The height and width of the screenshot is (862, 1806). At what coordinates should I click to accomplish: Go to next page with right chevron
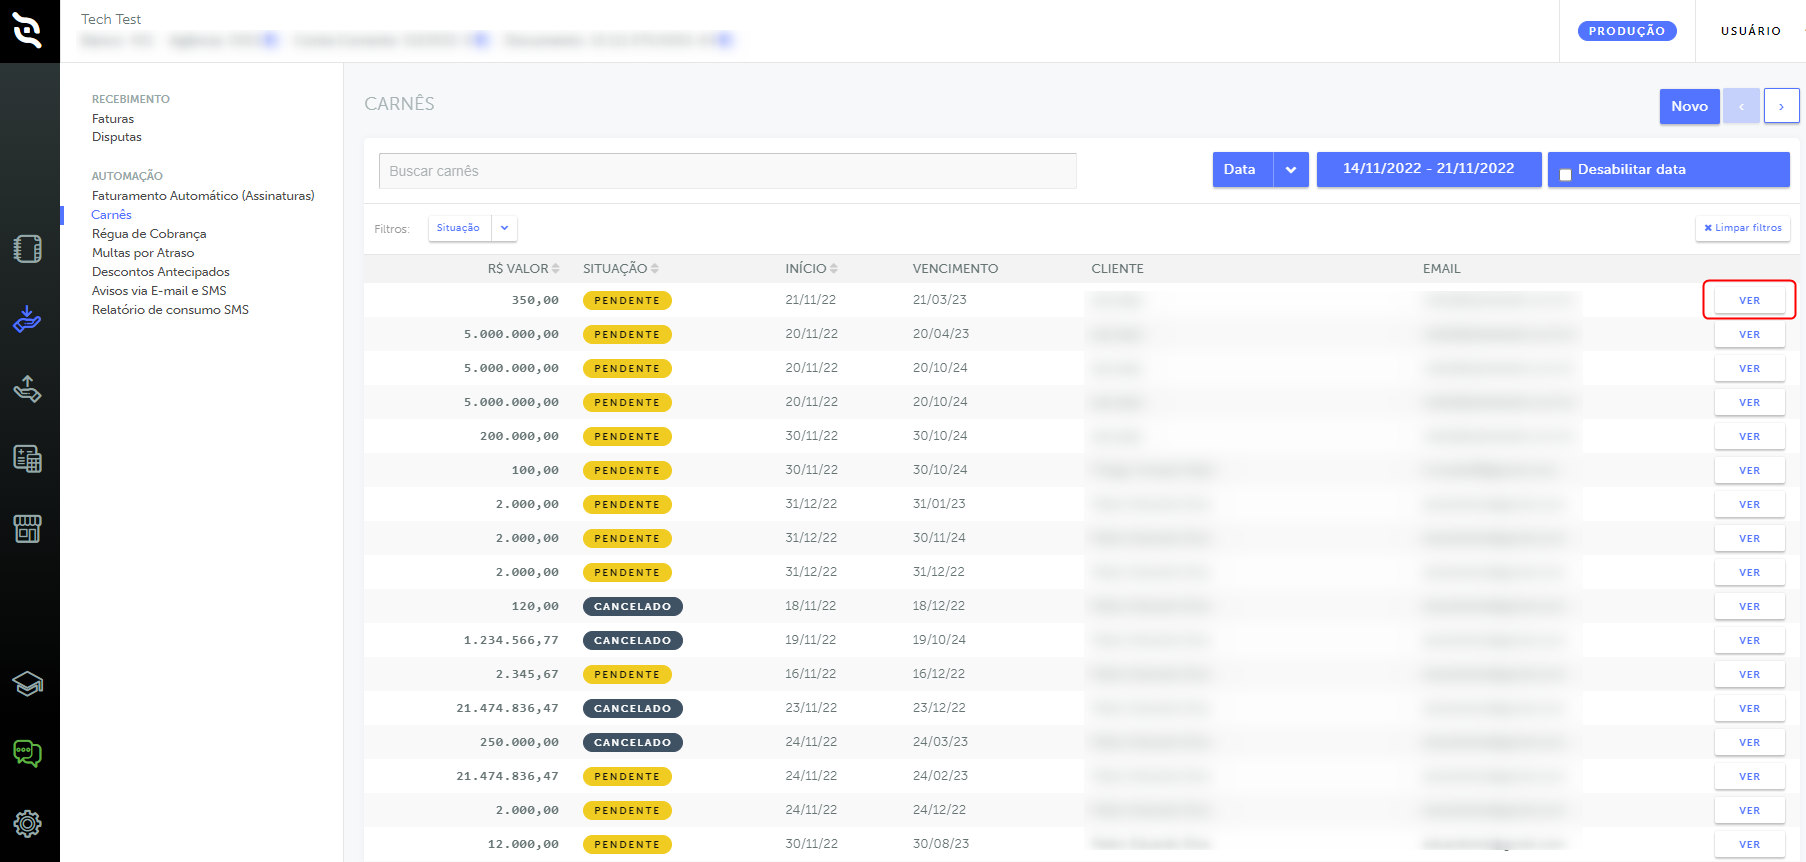pos(1782,106)
